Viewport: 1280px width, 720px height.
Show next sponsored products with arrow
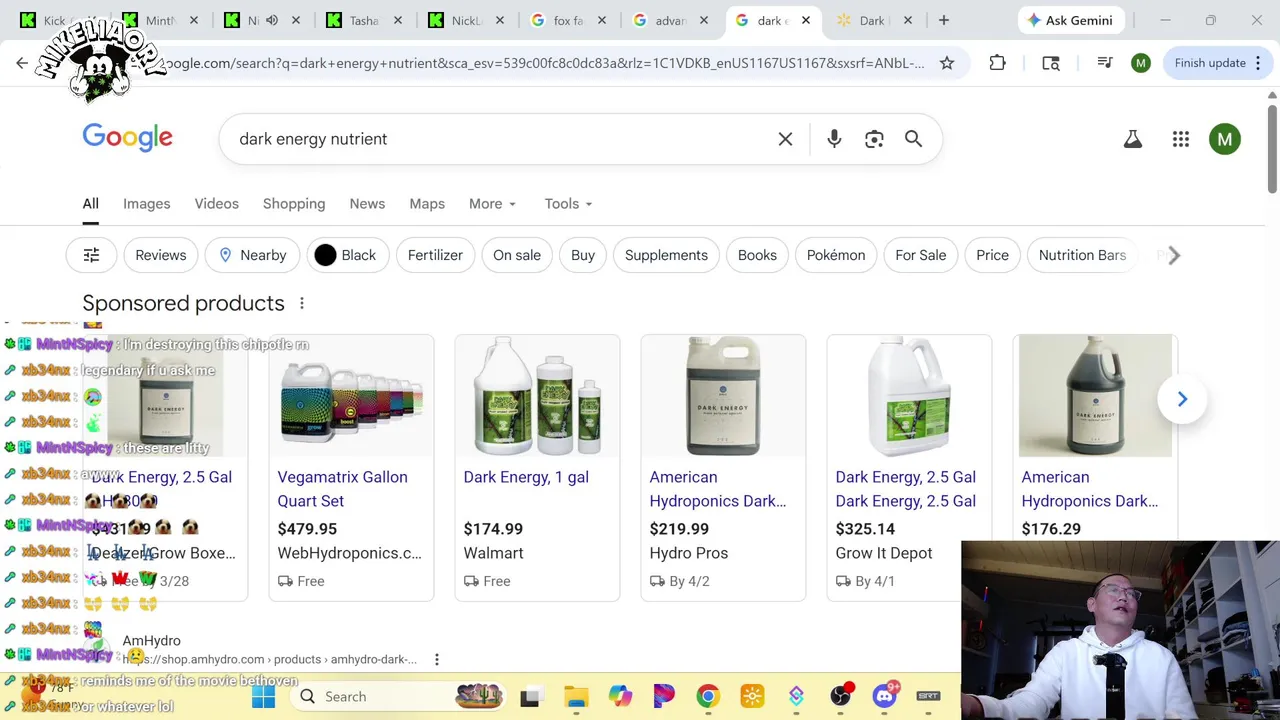1182,399
